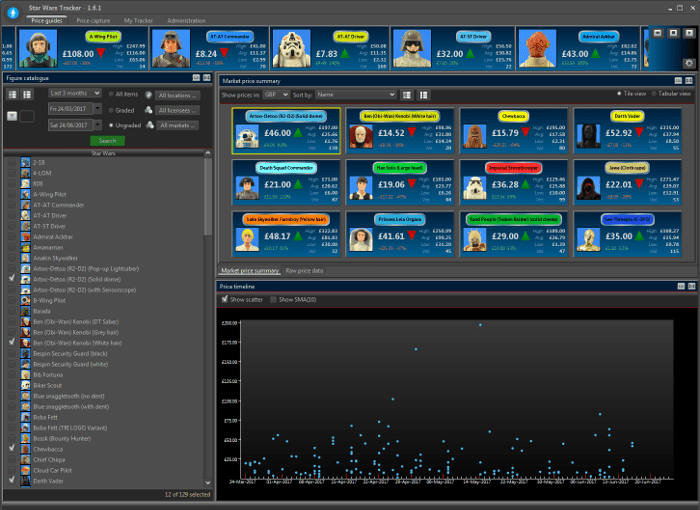This screenshot has width=700, height=510.
Task: Click the icon beside All markets
Action: 150,125
